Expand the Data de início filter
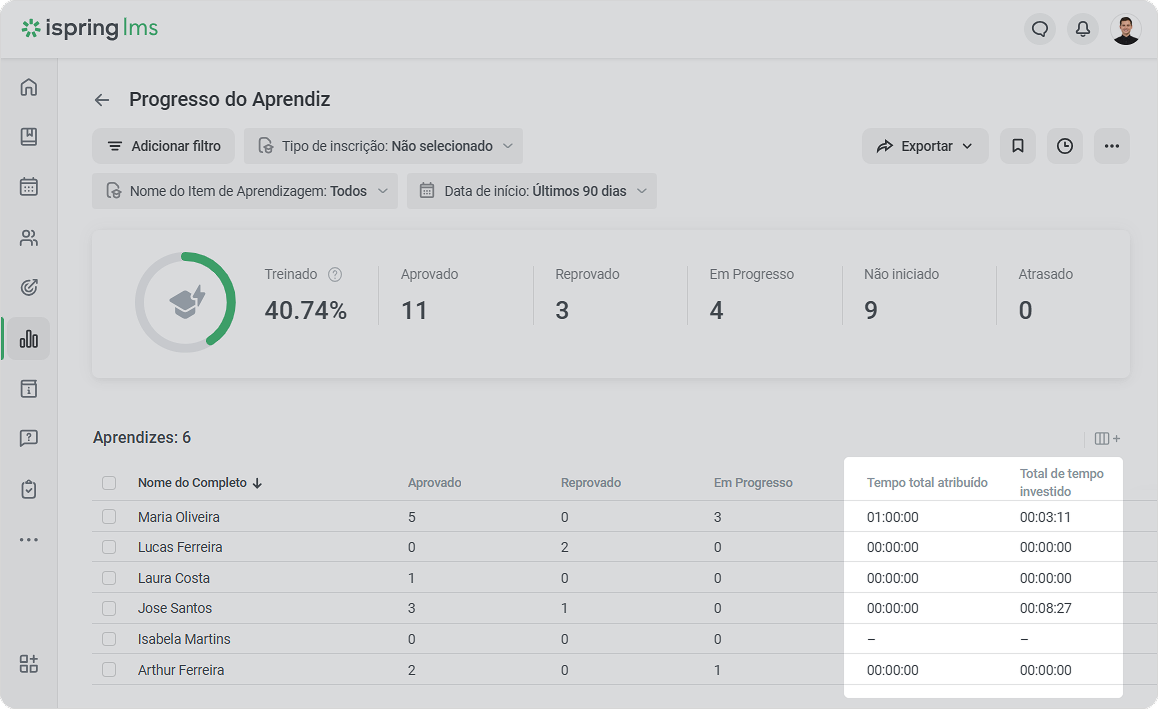 coord(532,191)
